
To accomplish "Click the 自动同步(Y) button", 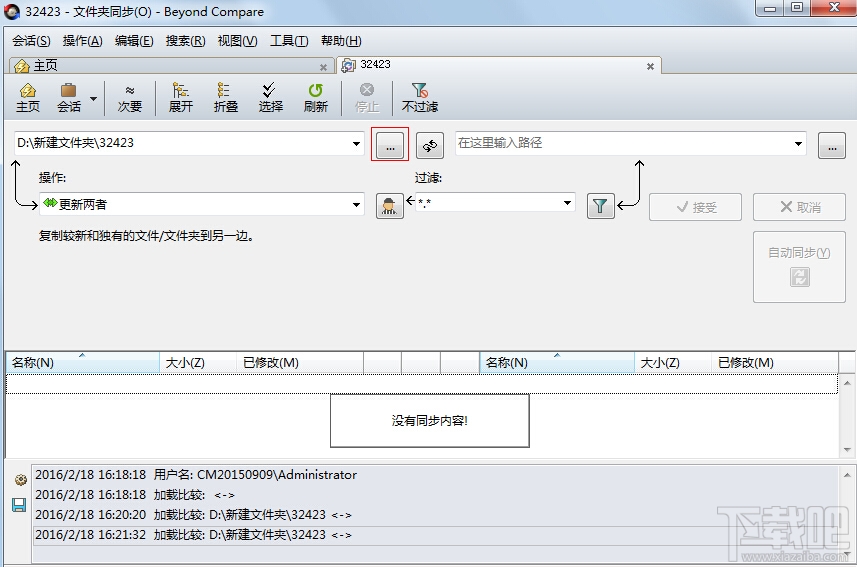I will [x=799, y=267].
